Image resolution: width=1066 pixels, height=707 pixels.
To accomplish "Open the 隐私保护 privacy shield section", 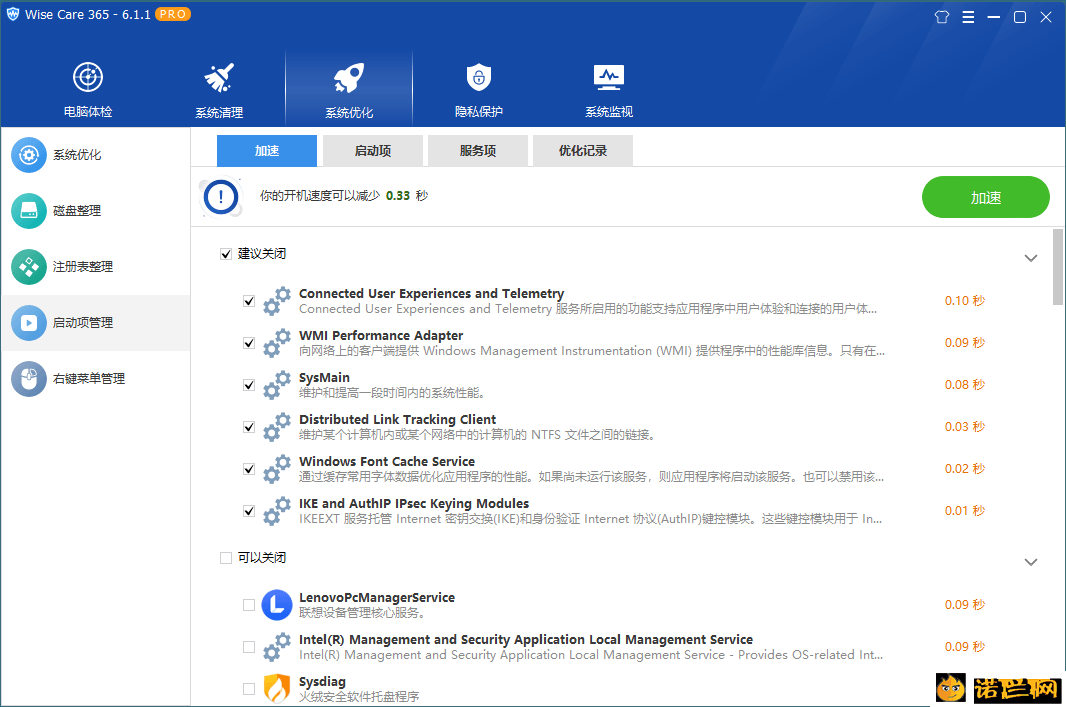I will pyautogui.click(x=479, y=90).
